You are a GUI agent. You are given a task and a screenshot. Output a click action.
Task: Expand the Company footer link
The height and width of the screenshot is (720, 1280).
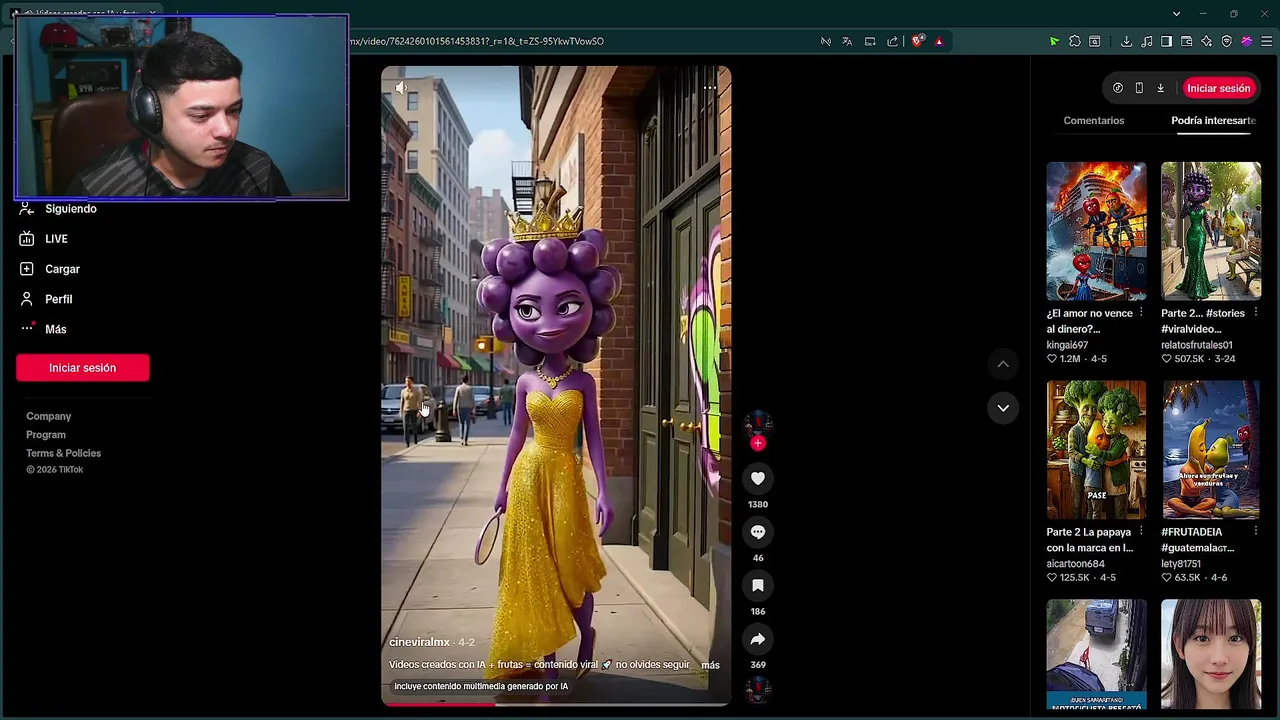tap(49, 416)
